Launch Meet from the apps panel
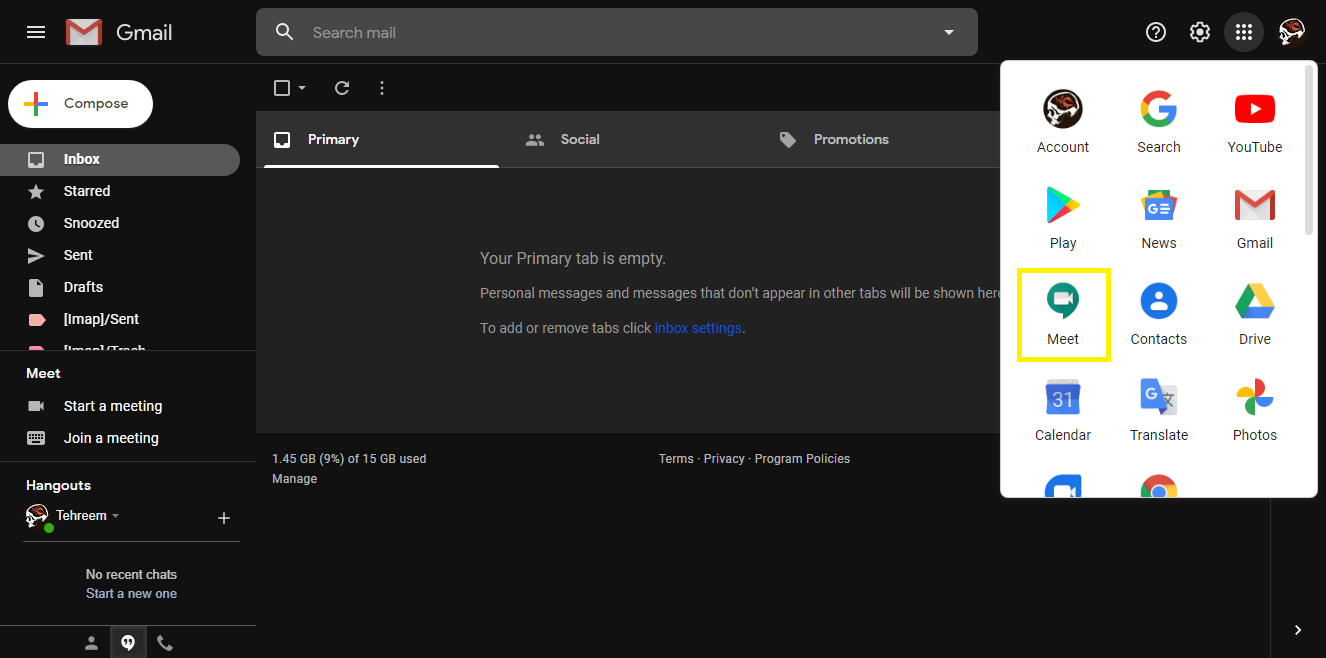The height and width of the screenshot is (658, 1326). (1063, 314)
